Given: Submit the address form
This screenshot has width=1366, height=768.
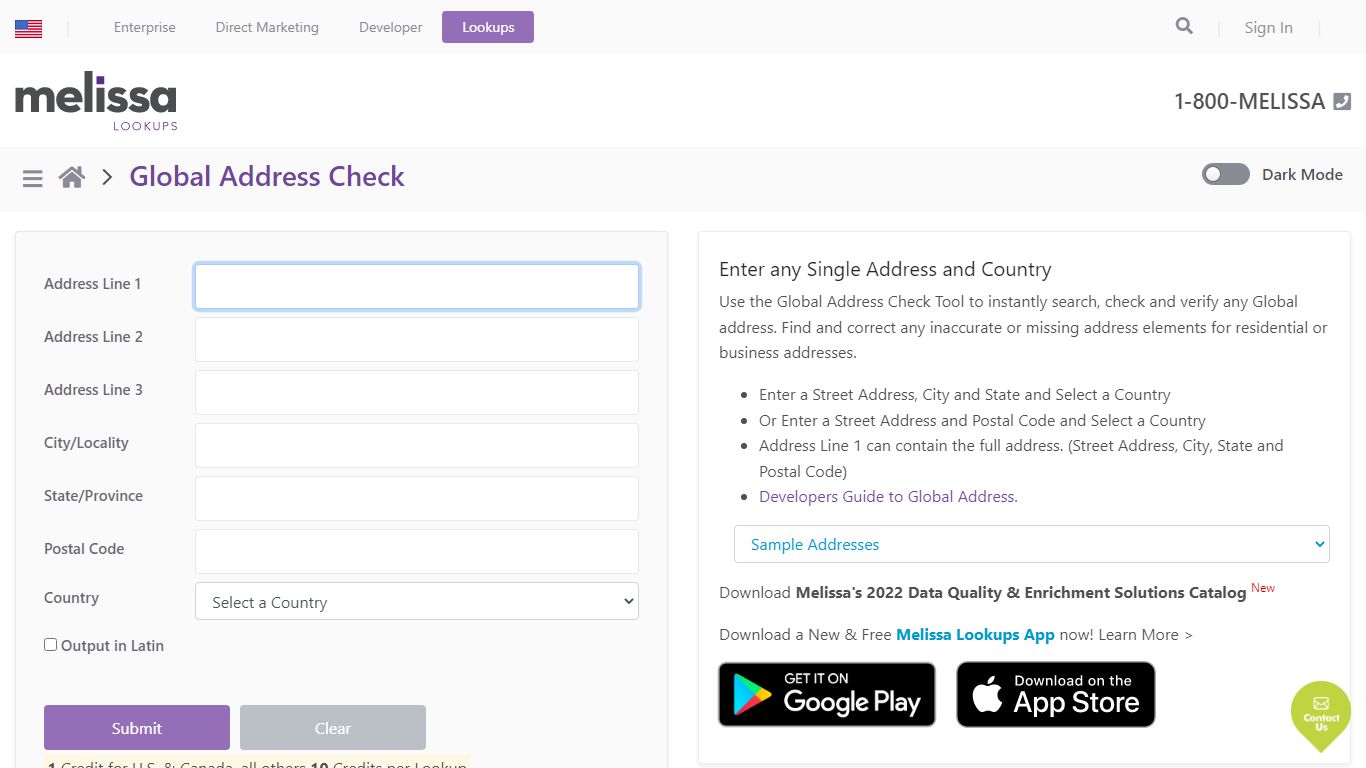Looking at the screenshot, I should (137, 728).
